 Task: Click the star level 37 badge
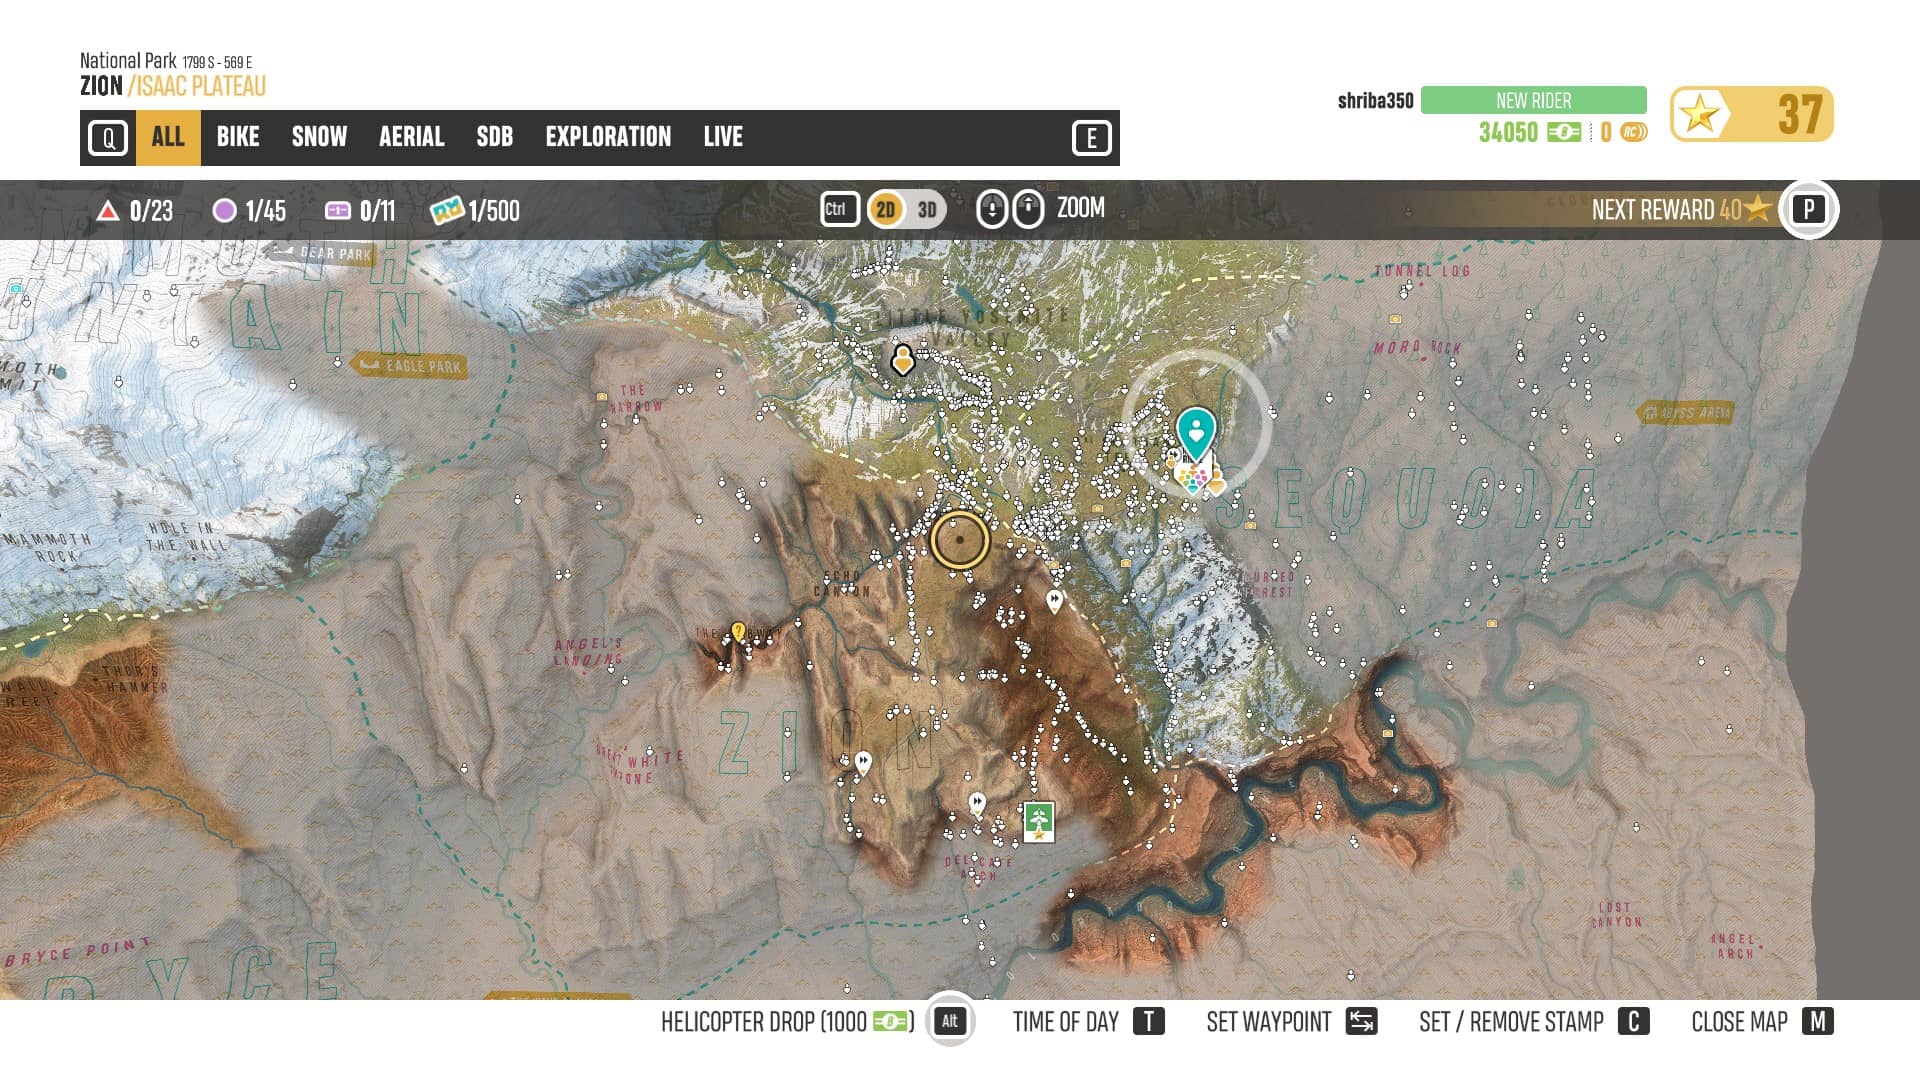pyautogui.click(x=1751, y=114)
